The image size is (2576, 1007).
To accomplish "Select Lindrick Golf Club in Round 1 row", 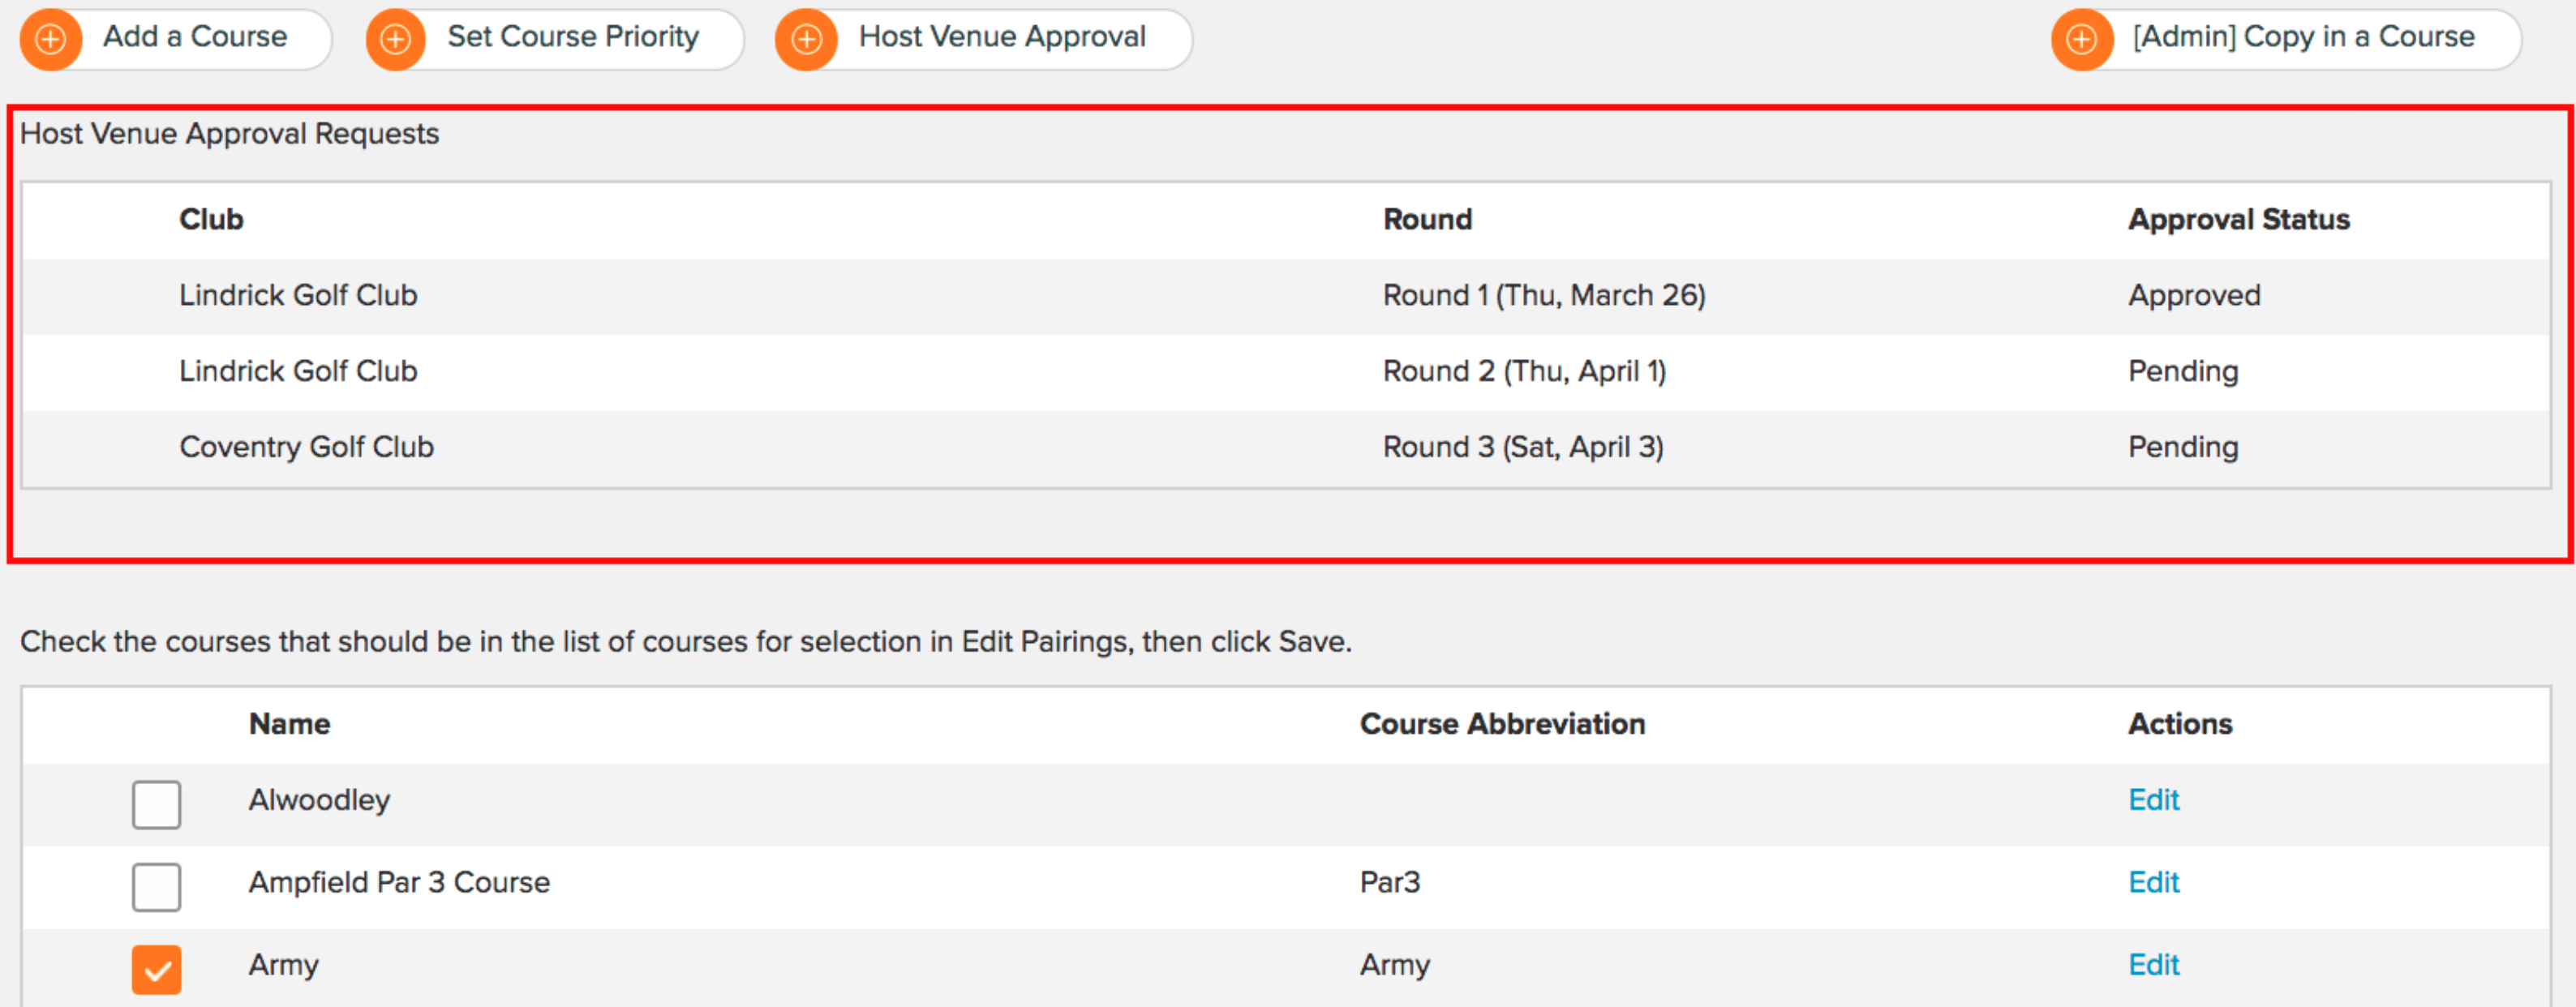I will point(298,295).
